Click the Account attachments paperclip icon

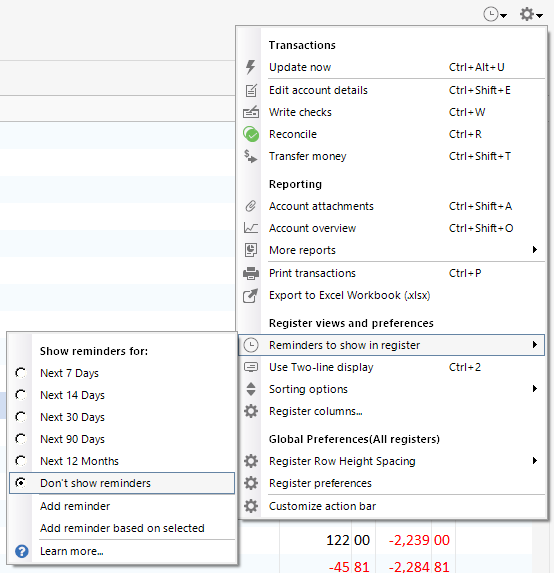pos(251,206)
